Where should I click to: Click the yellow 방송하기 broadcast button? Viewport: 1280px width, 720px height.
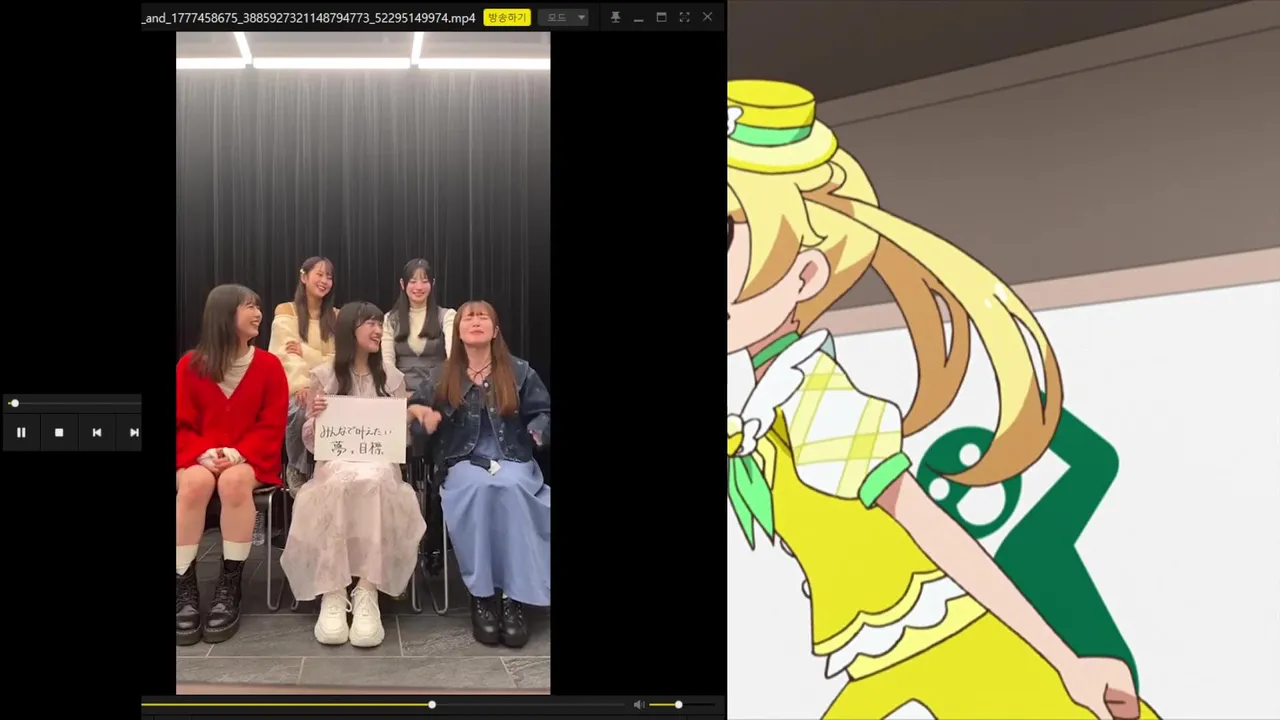point(507,17)
